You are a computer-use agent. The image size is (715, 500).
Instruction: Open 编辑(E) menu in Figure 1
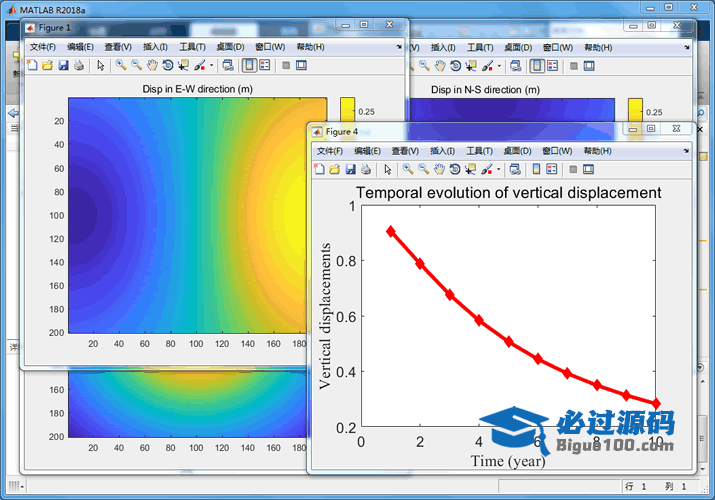pyautogui.click(x=80, y=47)
